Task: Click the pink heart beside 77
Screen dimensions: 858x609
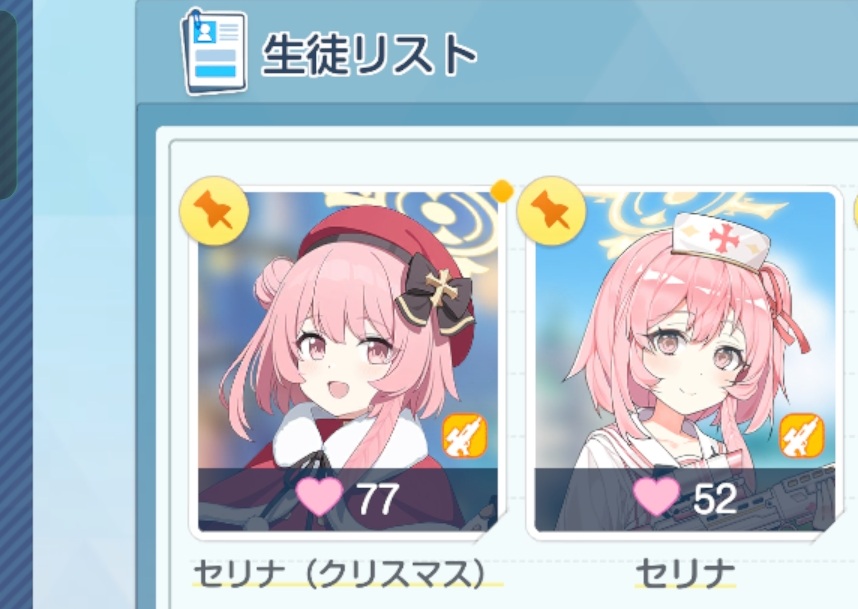Action: 319,496
